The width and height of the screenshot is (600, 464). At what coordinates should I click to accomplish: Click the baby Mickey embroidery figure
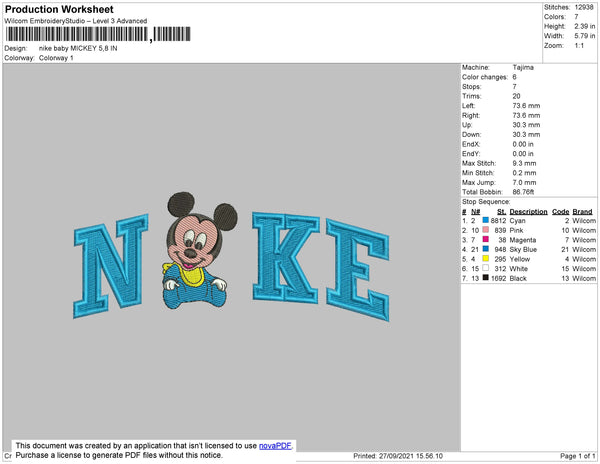199,251
